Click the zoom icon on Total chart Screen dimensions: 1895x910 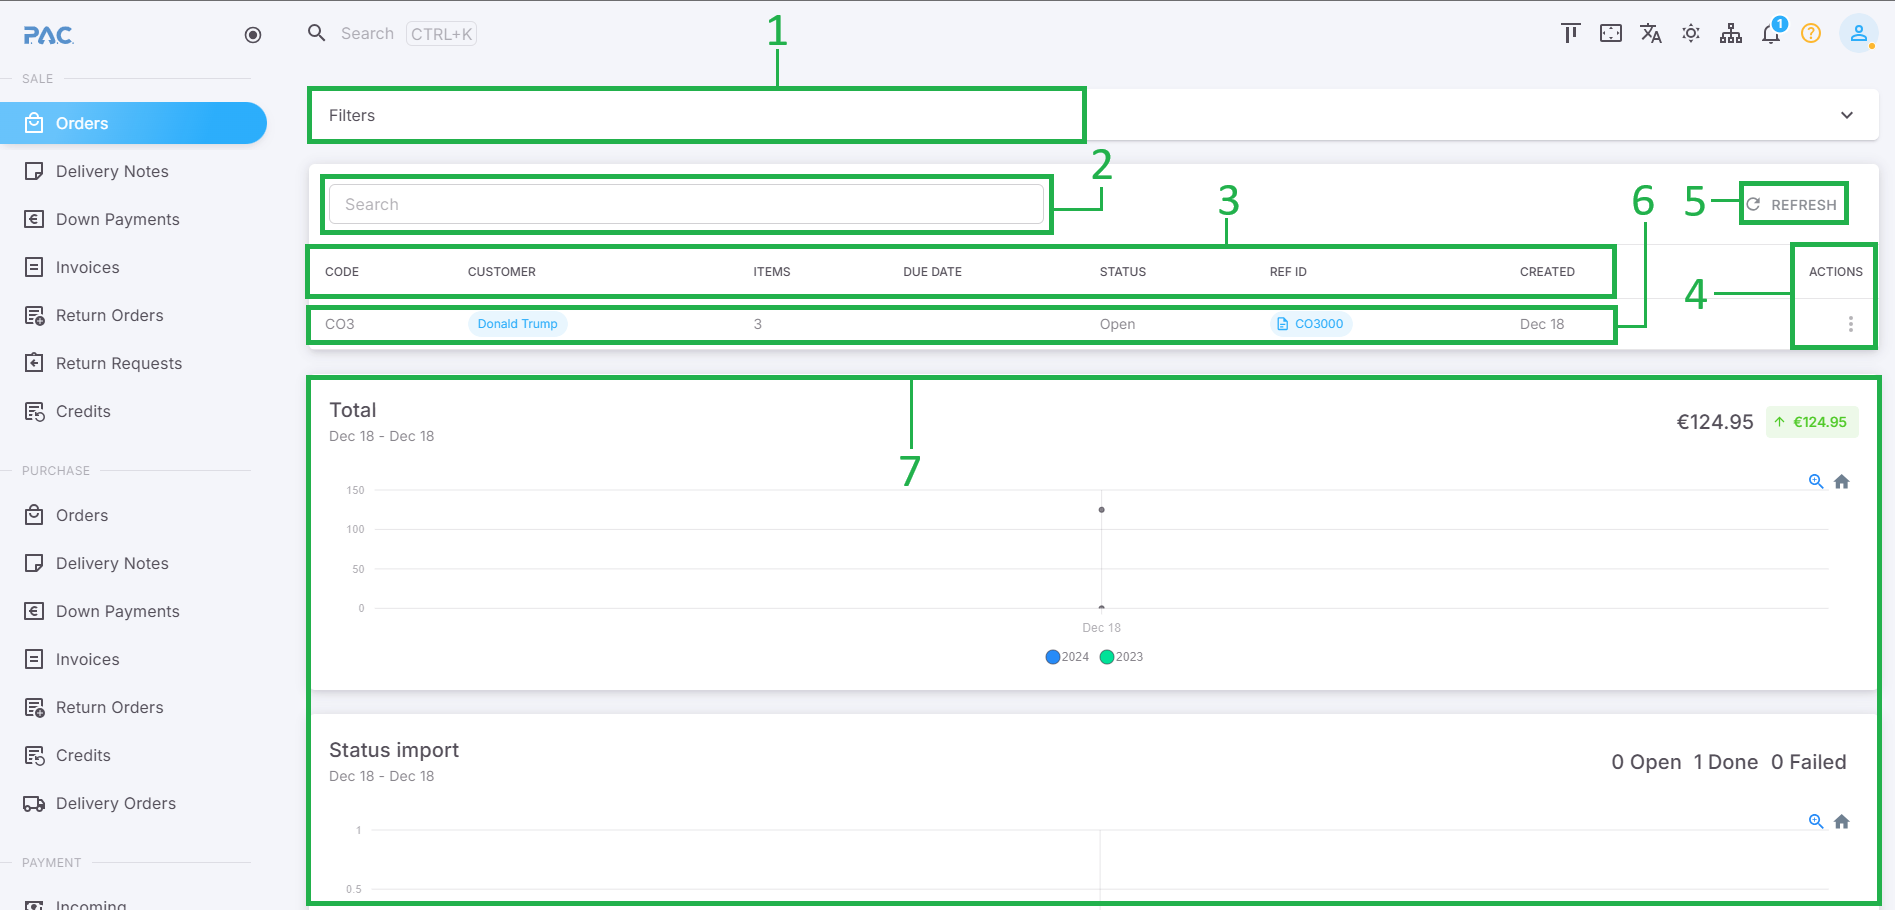pyautogui.click(x=1816, y=482)
